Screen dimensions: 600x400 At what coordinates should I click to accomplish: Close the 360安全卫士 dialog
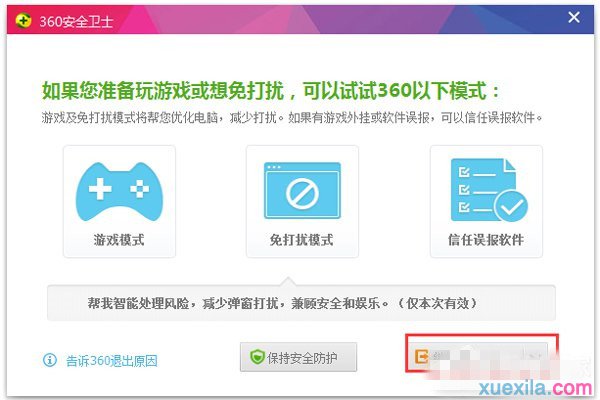[x=574, y=17]
